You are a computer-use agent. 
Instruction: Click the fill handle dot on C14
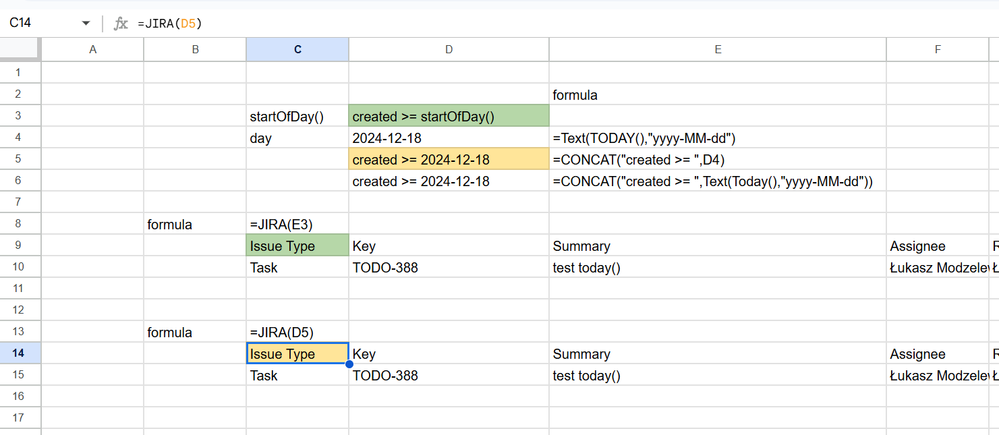click(x=349, y=364)
